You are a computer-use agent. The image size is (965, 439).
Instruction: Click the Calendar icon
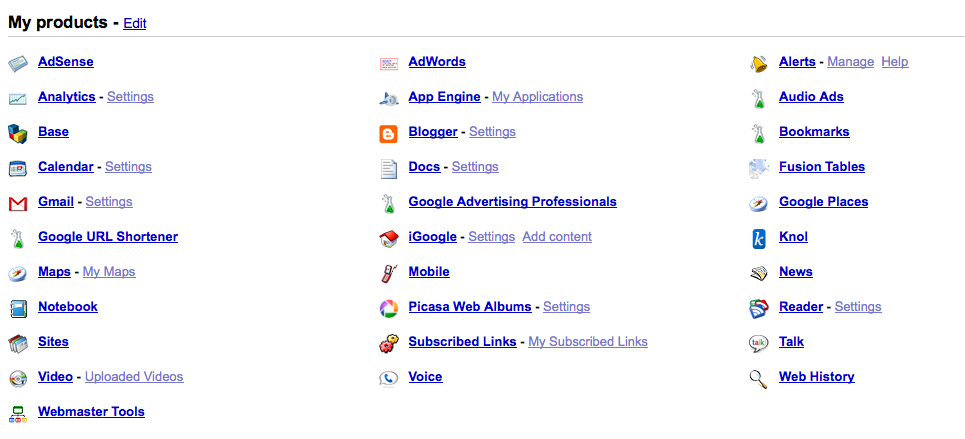18,168
